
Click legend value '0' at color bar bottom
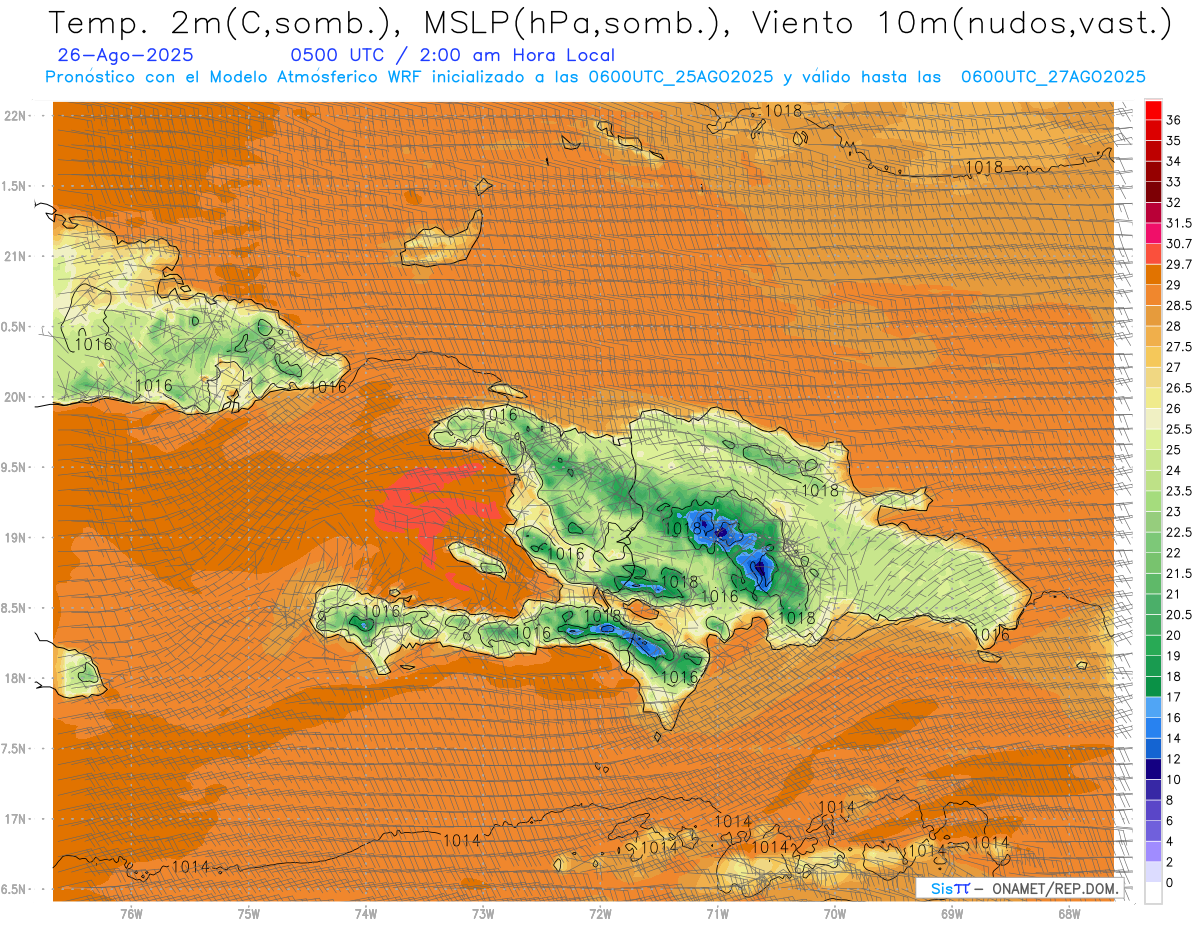(1171, 883)
